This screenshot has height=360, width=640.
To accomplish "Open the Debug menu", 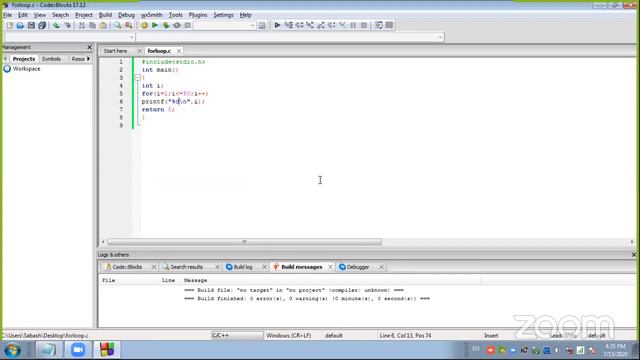I will pos(126,15).
